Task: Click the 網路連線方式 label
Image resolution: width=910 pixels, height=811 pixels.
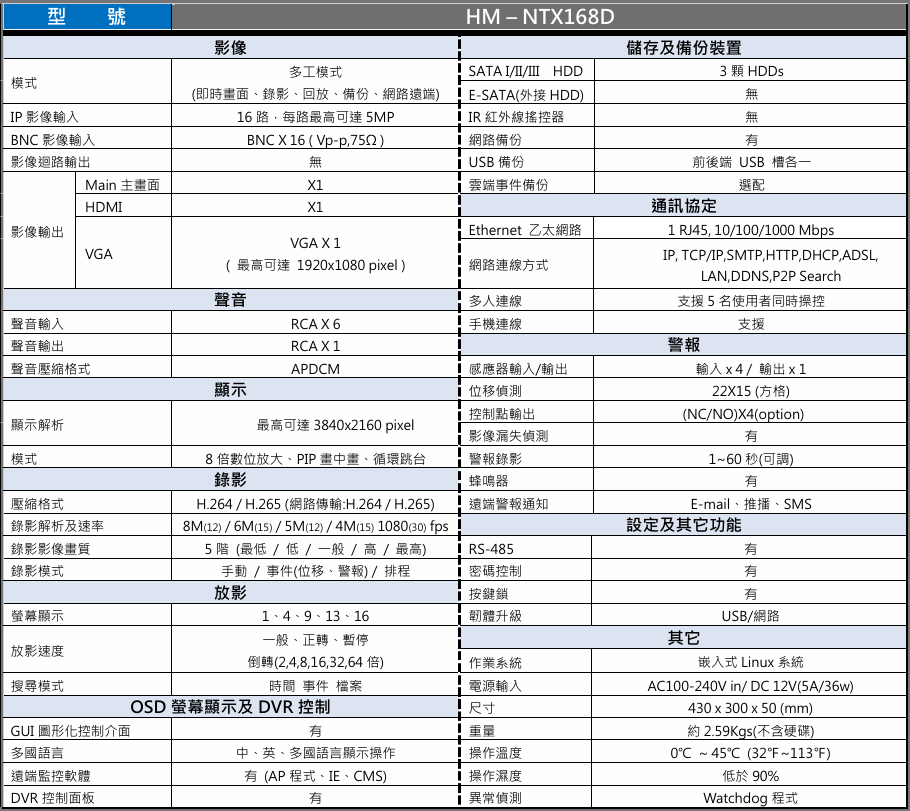Action: [x=508, y=265]
